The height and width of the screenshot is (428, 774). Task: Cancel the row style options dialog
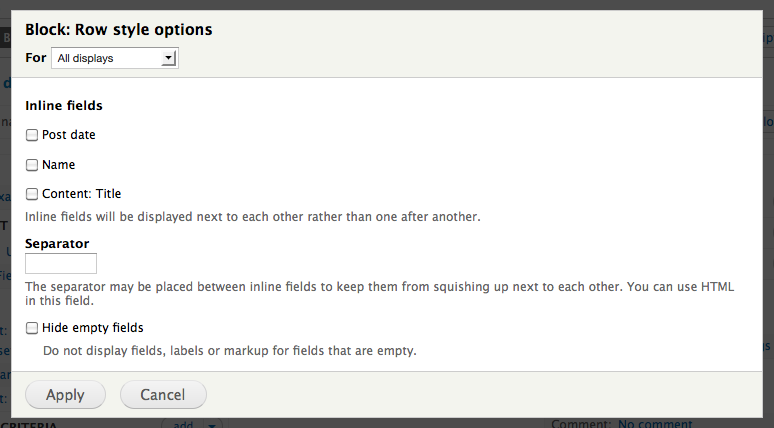point(163,395)
